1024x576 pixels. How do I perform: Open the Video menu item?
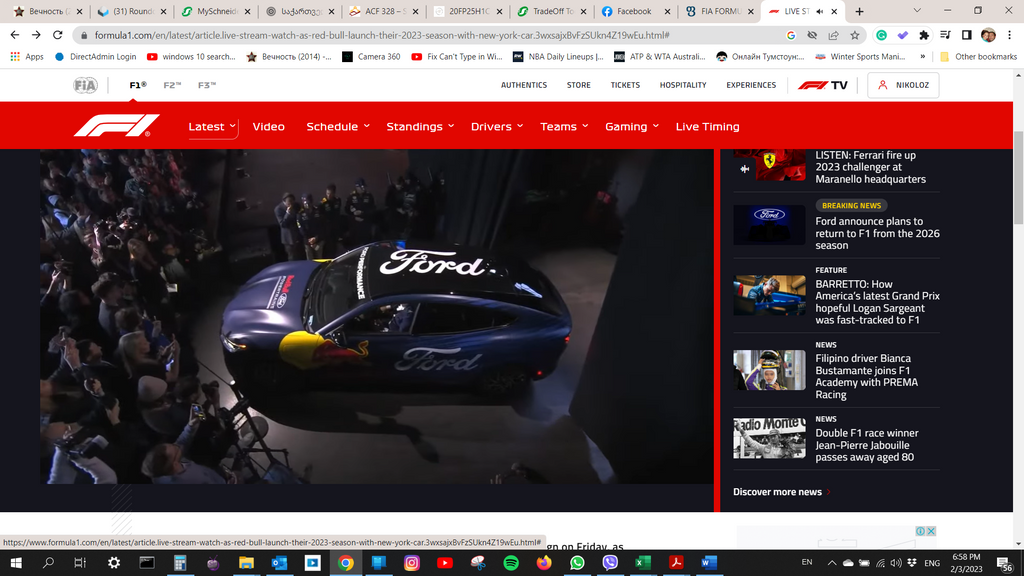pos(268,127)
